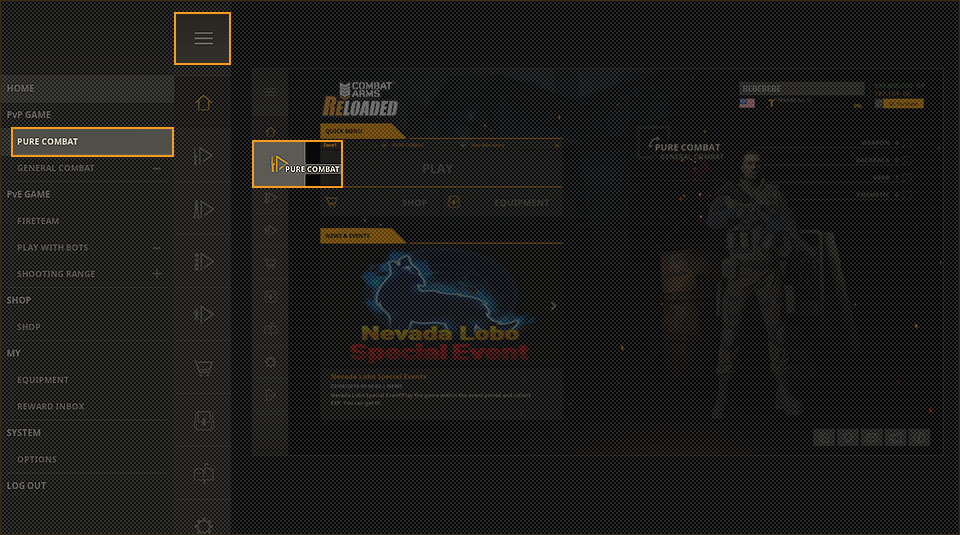Click the PvE GAME section heading
Image resolution: width=960 pixels, height=535 pixels.
point(28,194)
